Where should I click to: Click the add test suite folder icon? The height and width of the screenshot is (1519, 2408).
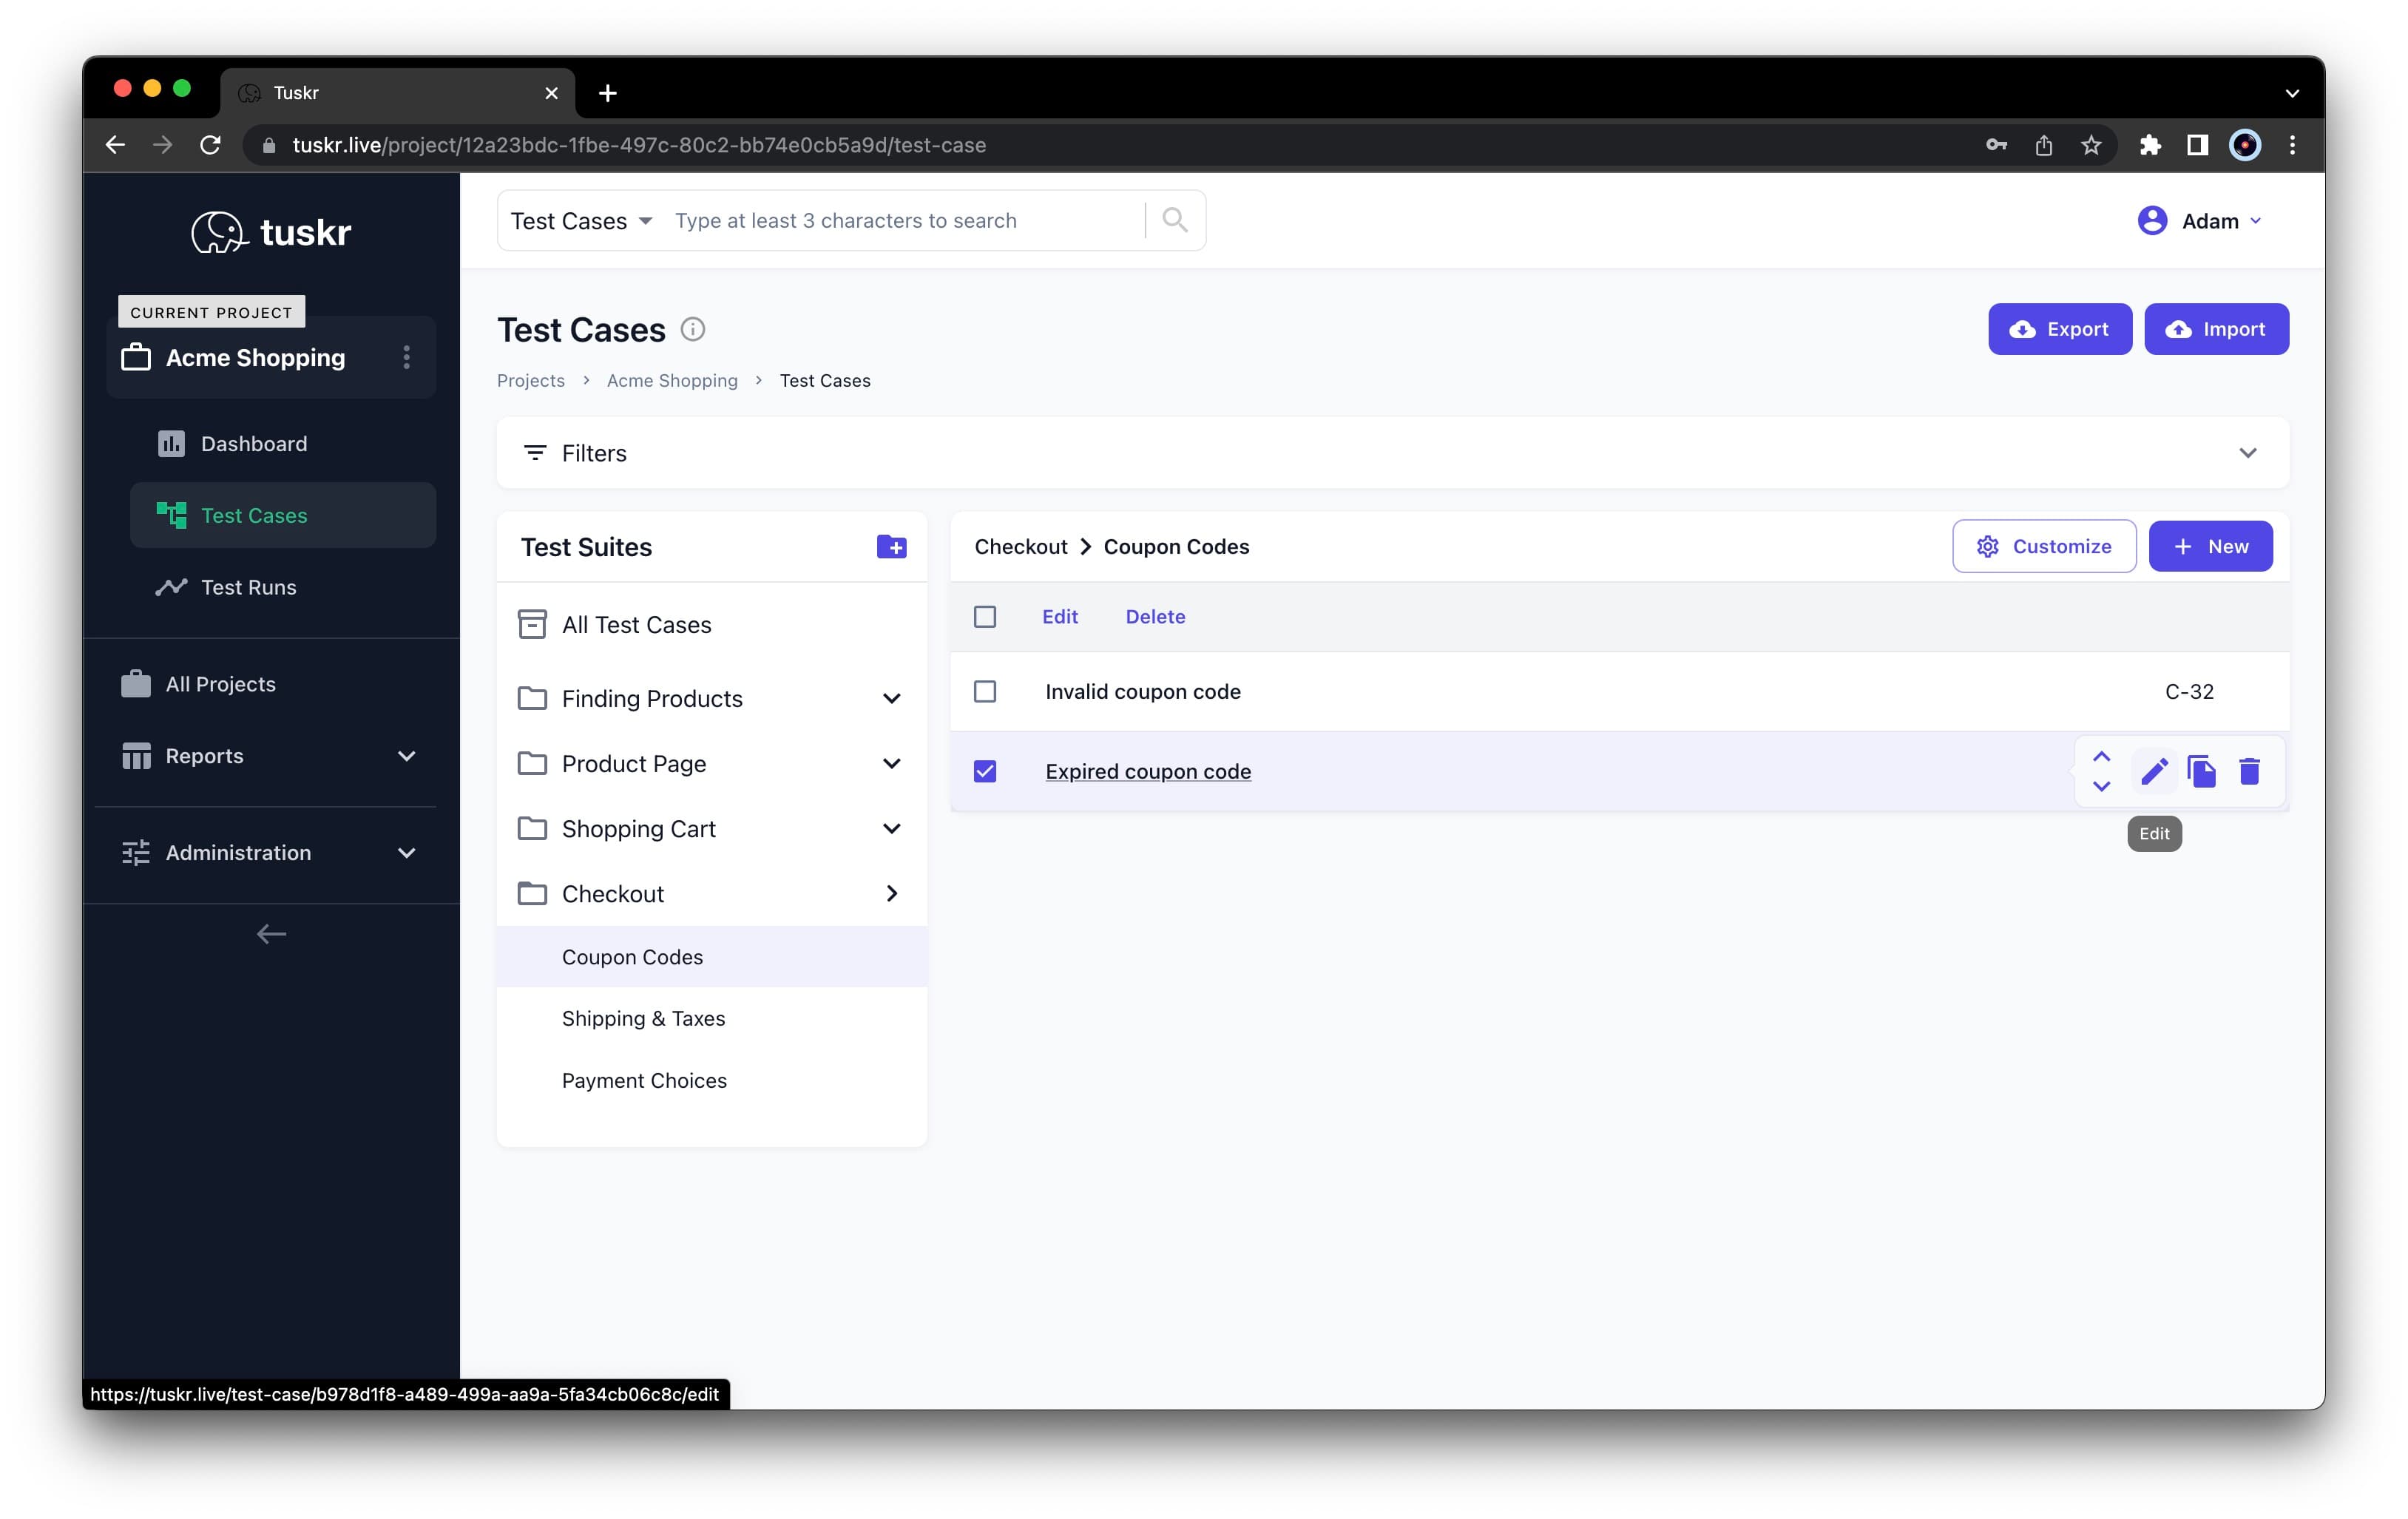pyautogui.click(x=891, y=546)
